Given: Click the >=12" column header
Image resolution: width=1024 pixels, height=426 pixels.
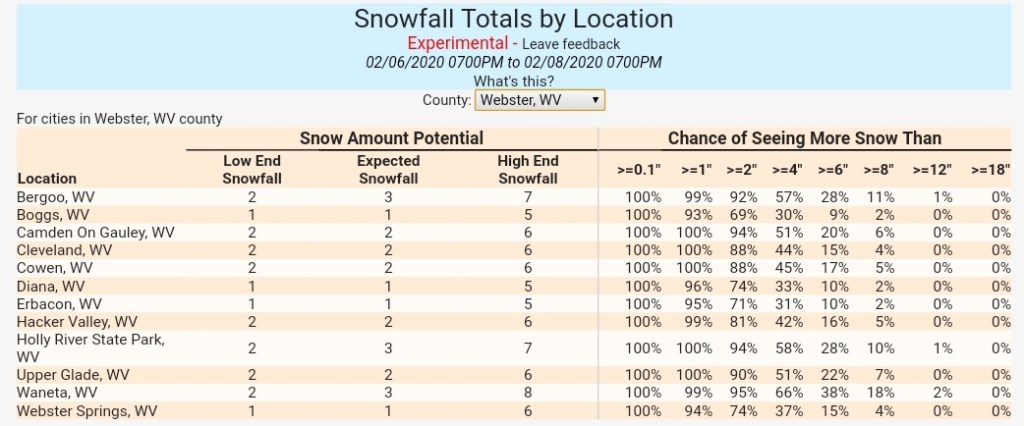Looking at the screenshot, I should click(x=930, y=170).
